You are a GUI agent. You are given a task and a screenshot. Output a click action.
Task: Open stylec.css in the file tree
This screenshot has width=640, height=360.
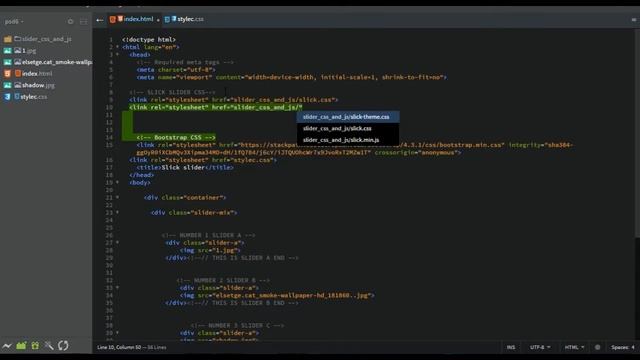[x=33, y=97]
